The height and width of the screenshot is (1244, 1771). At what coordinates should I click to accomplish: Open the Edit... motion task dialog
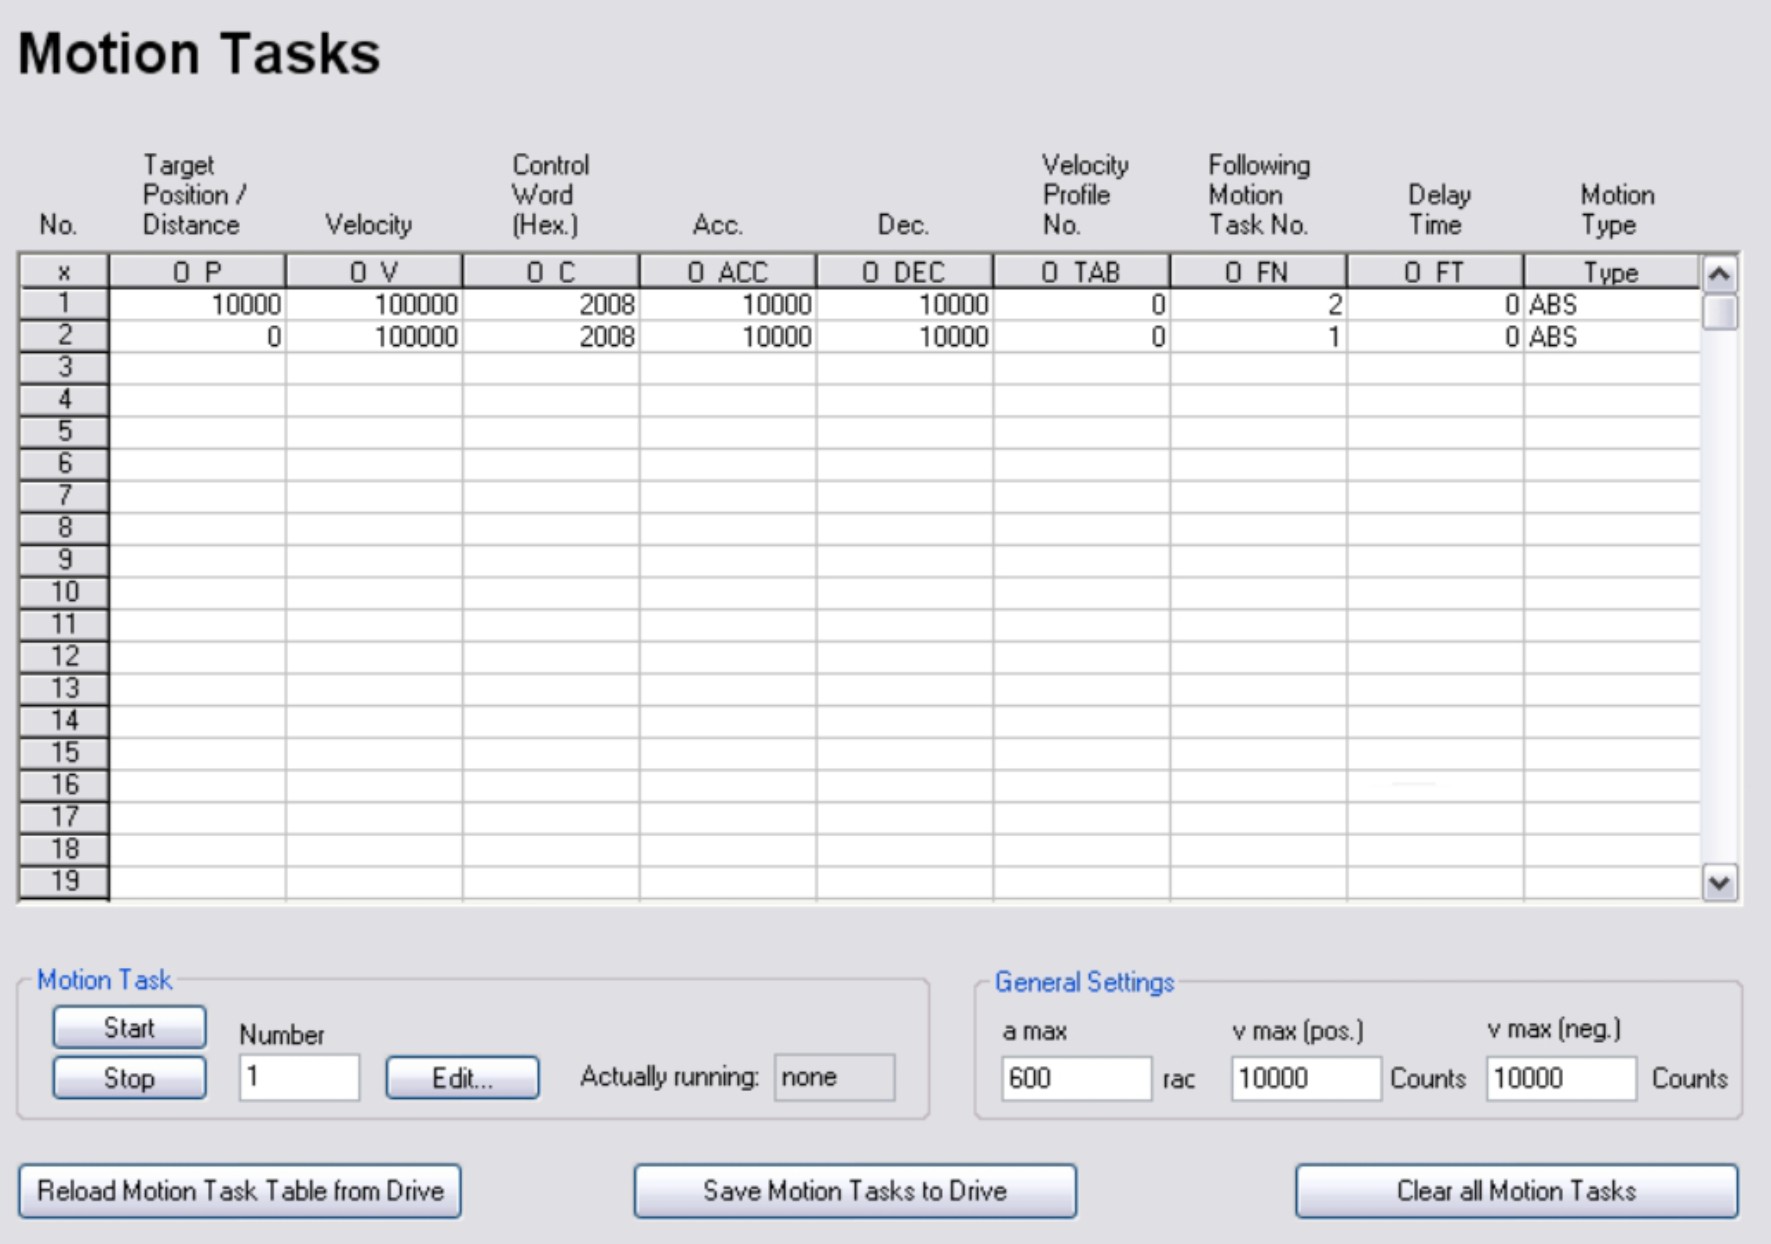pos(462,1078)
